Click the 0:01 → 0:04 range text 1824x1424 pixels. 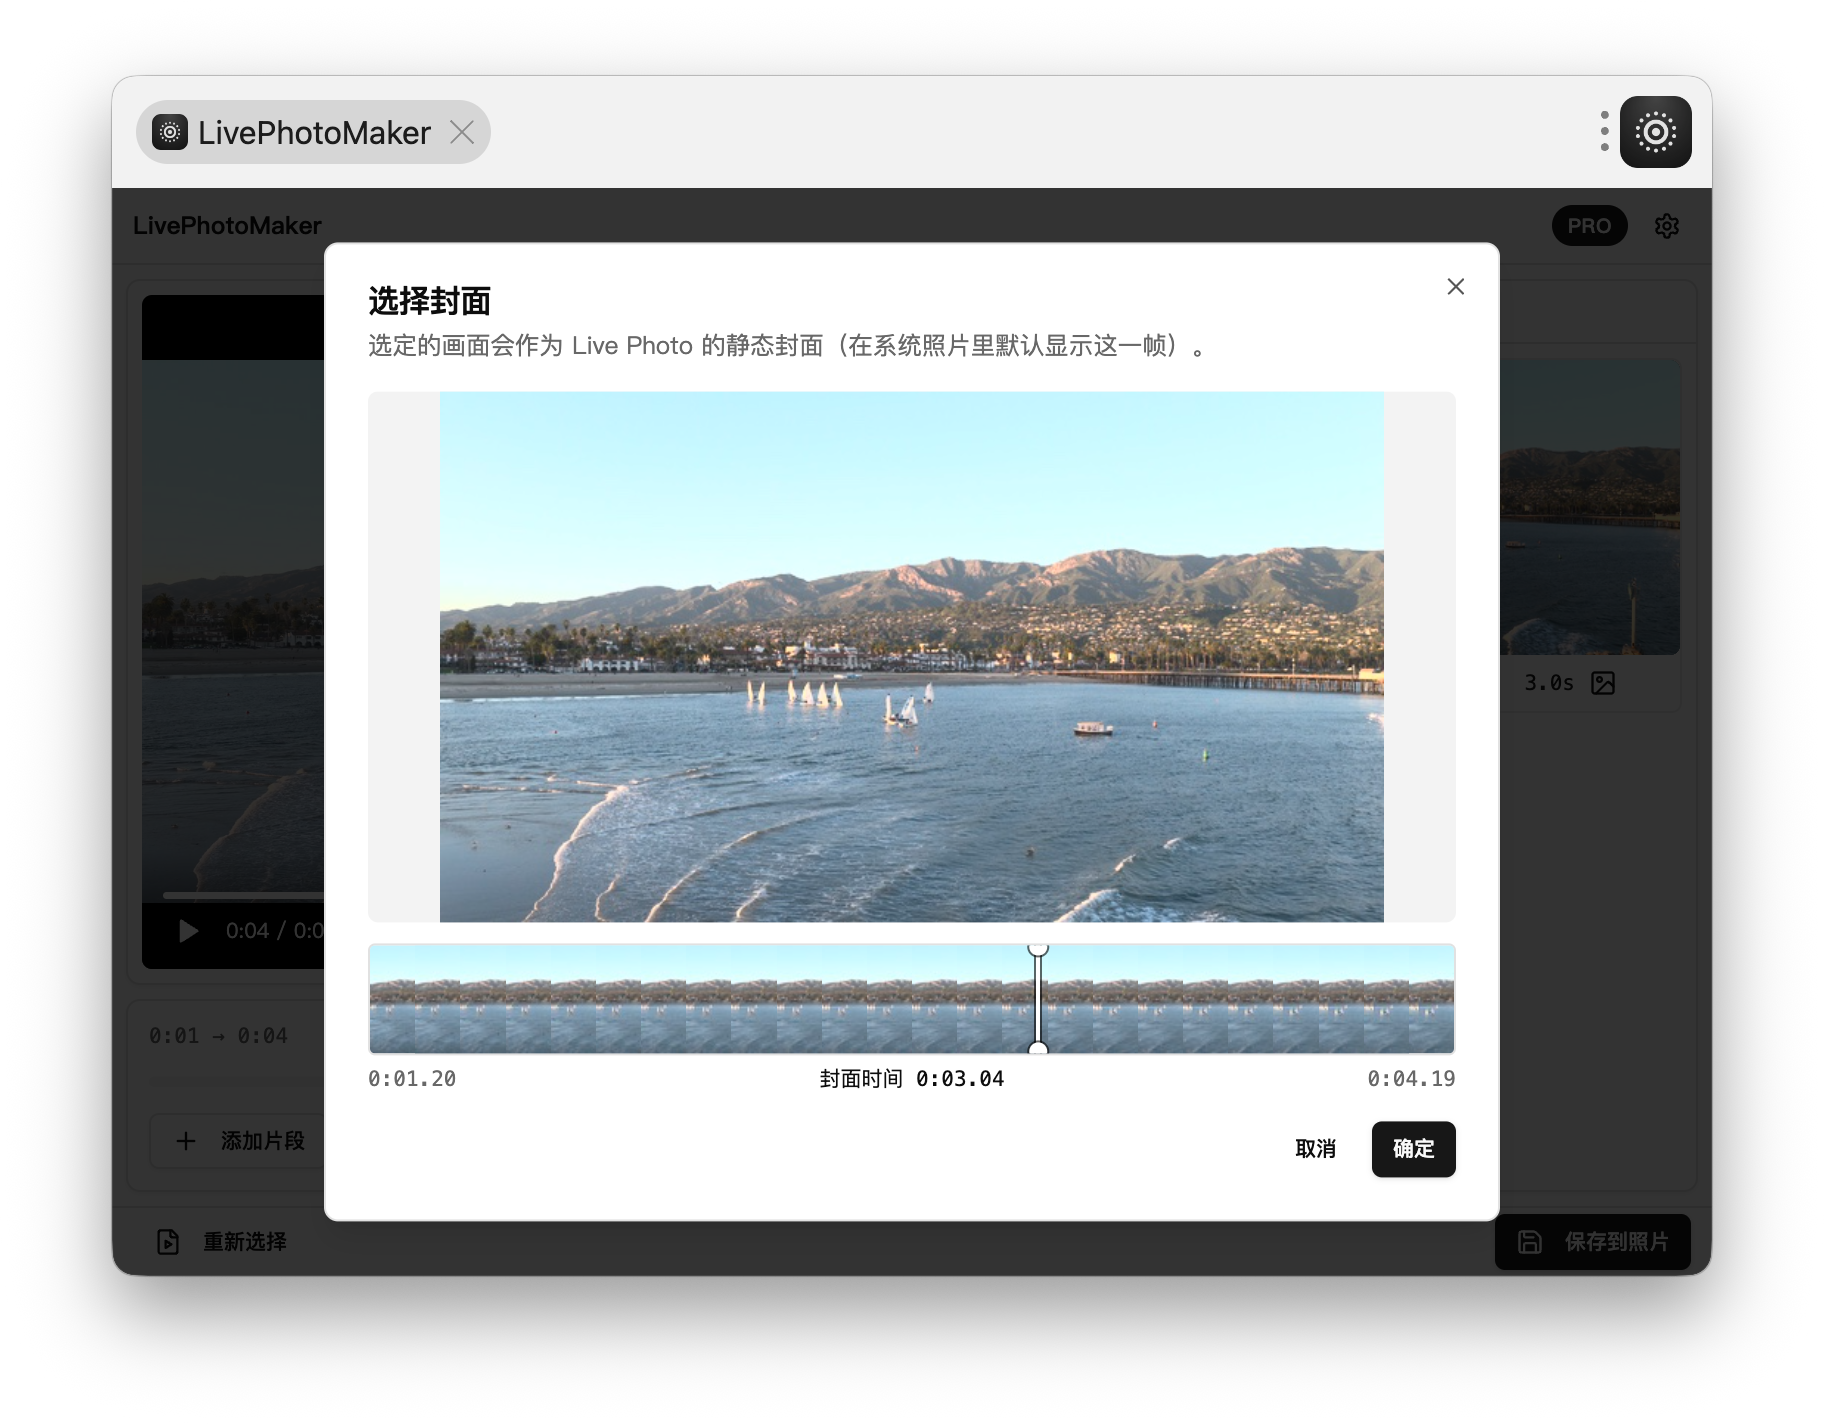[x=218, y=1036]
